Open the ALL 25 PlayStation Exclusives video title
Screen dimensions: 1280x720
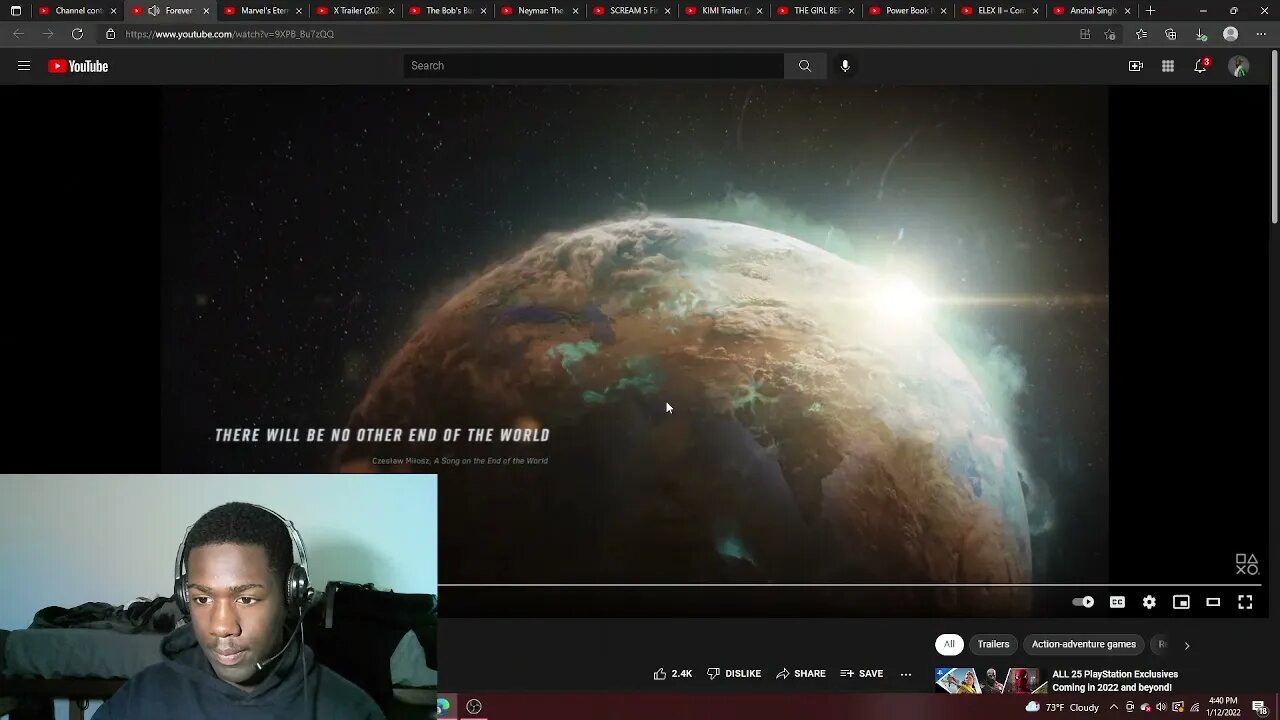1115,681
